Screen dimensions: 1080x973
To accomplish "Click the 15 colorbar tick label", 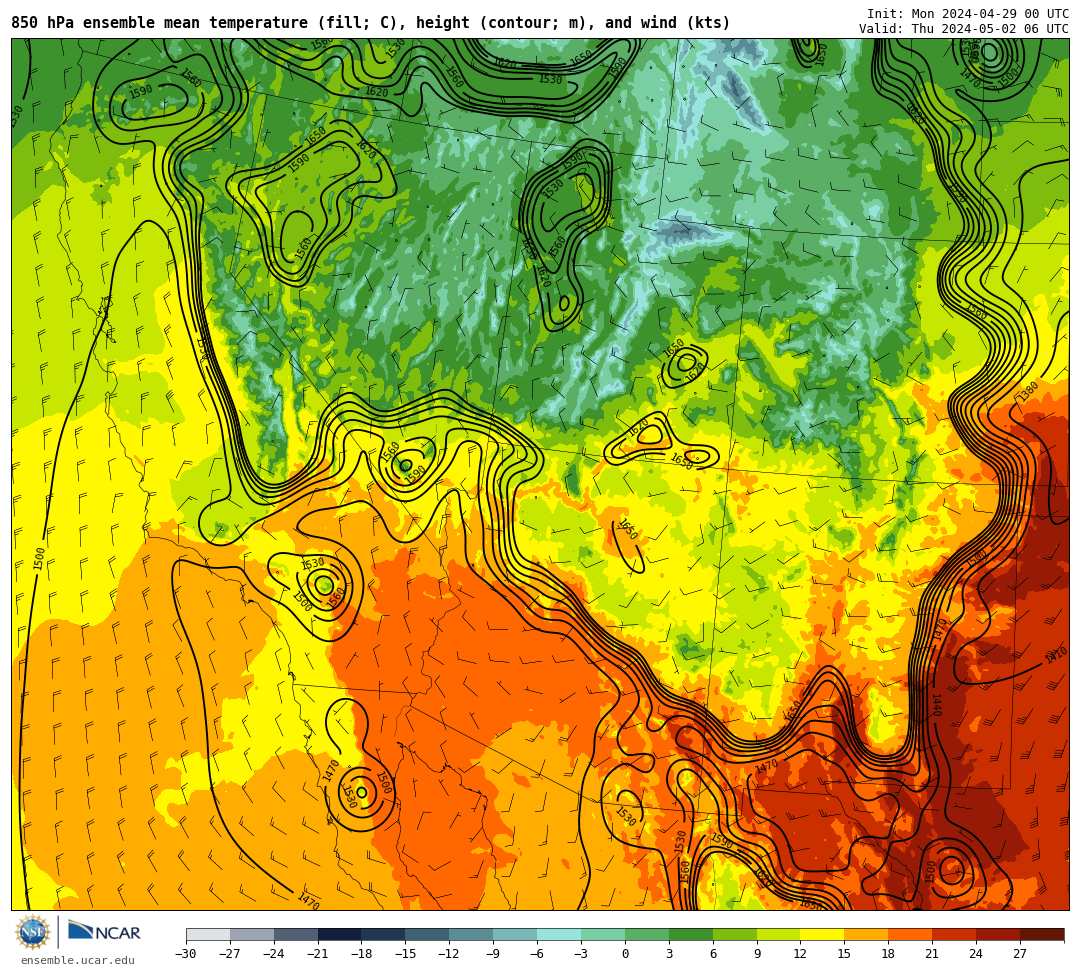I will [x=844, y=954].
